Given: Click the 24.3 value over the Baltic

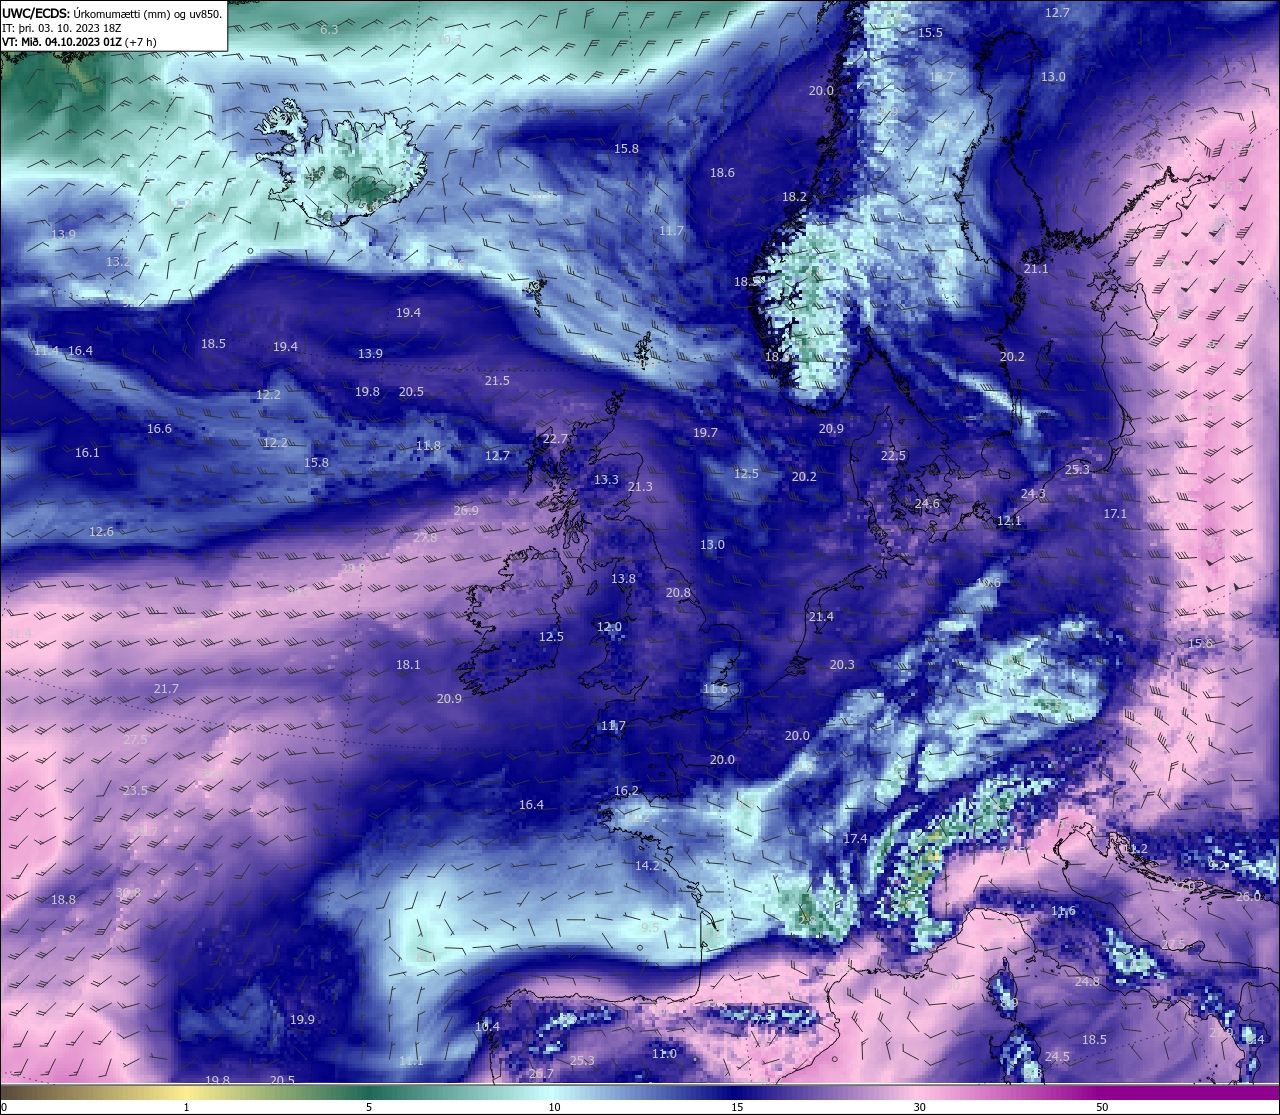Looking at the screenshot, I should pos(1033,494).
